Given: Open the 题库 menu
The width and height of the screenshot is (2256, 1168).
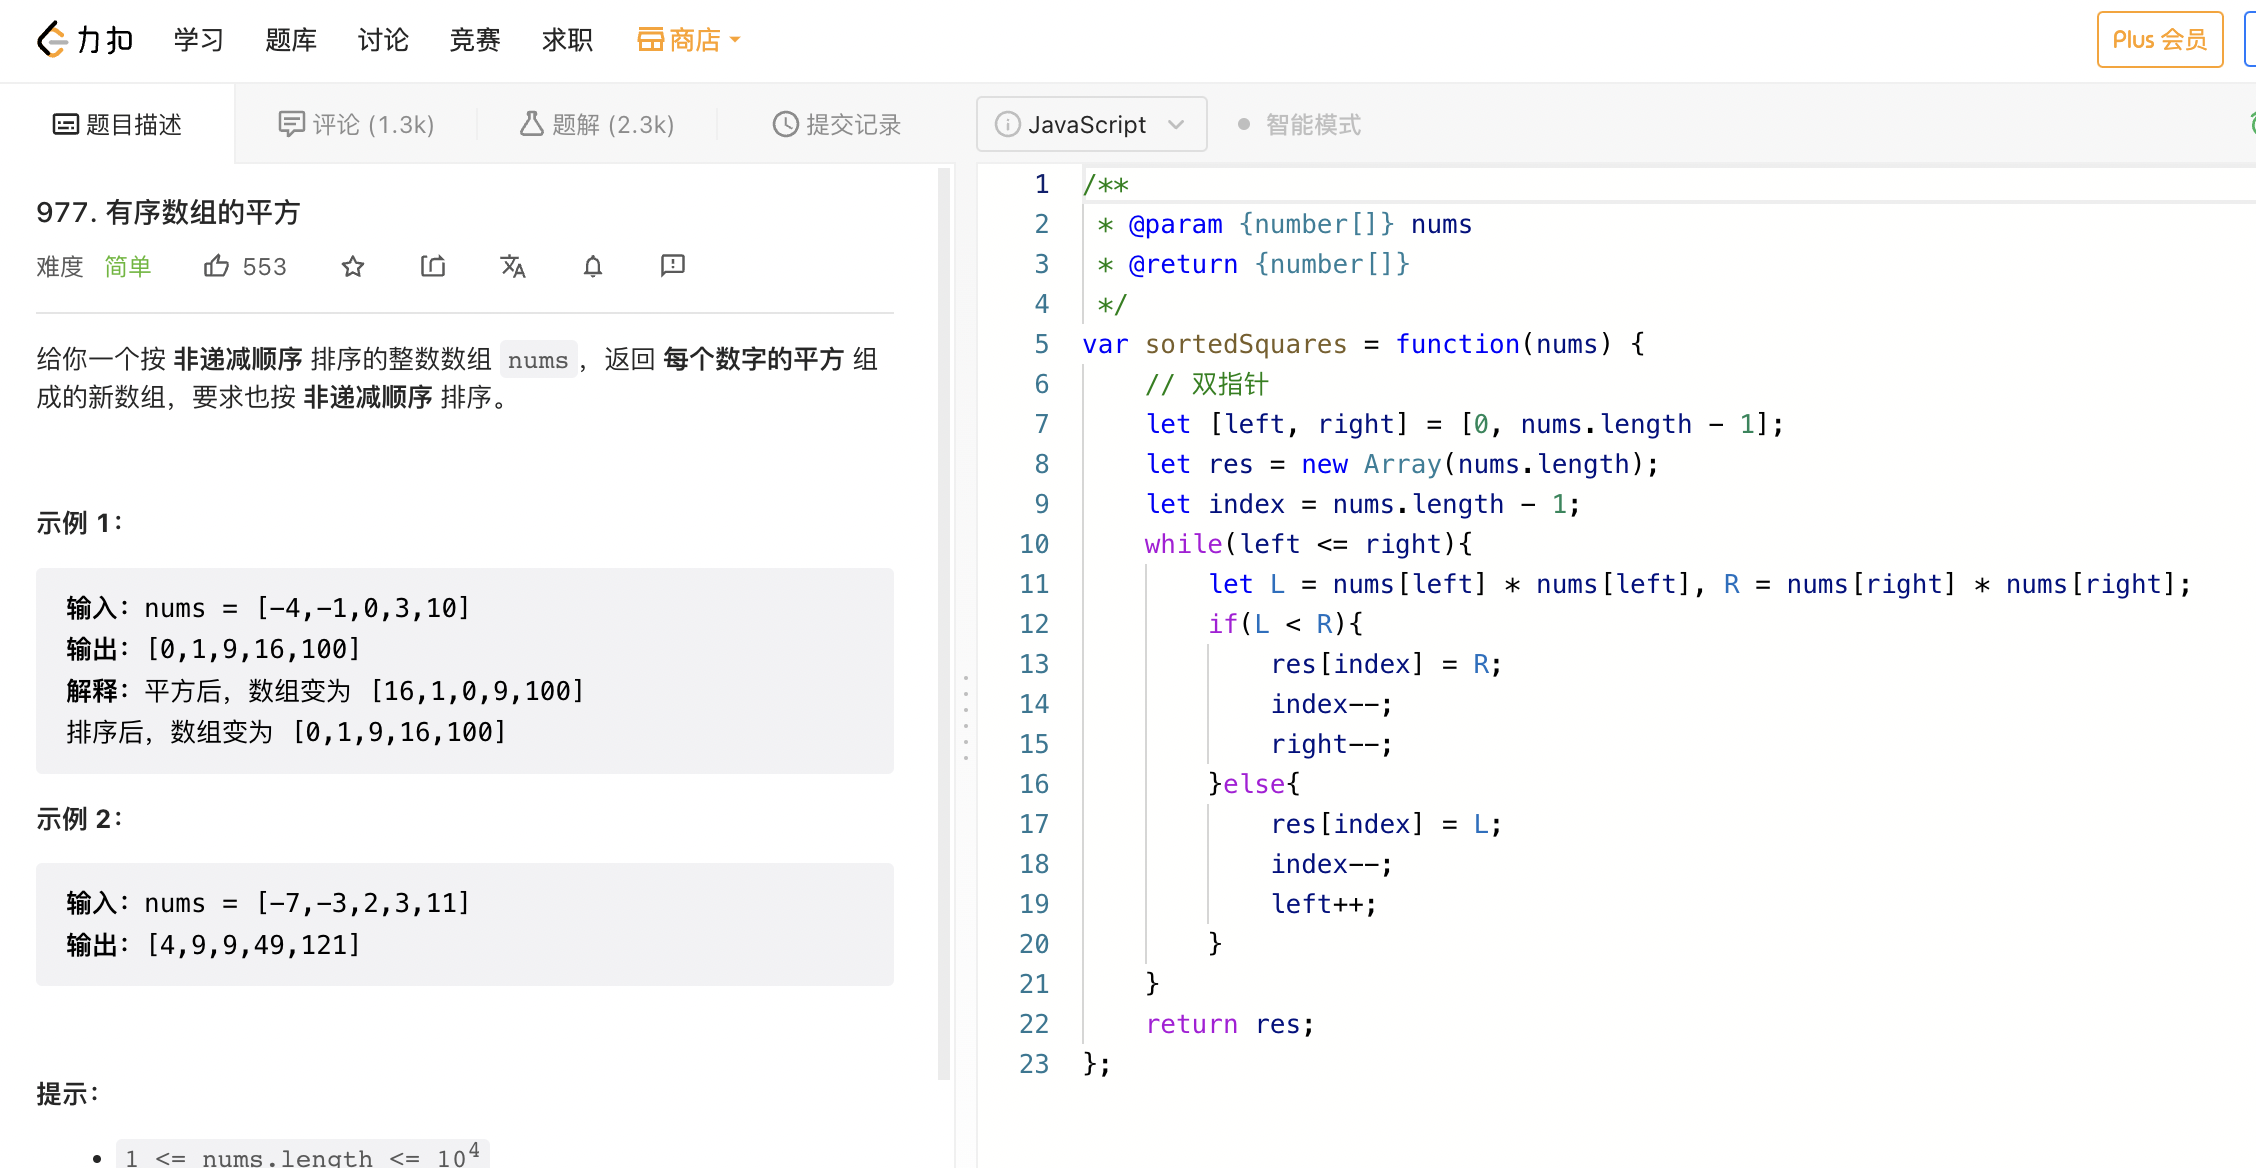Looking at the screenshot, I should tap(290, 40).
